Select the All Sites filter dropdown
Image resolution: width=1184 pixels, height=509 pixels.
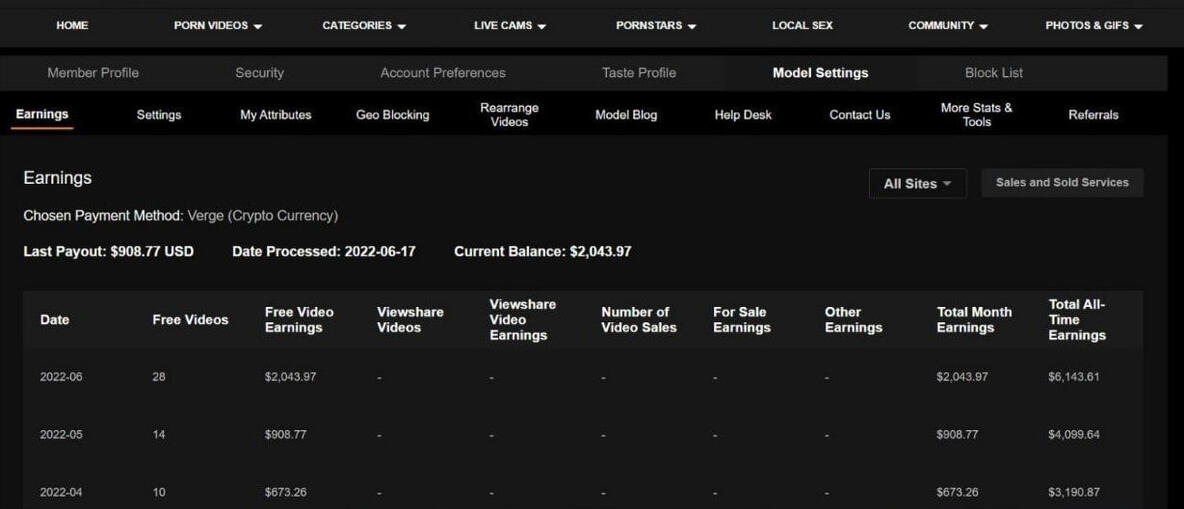[917, 184]
